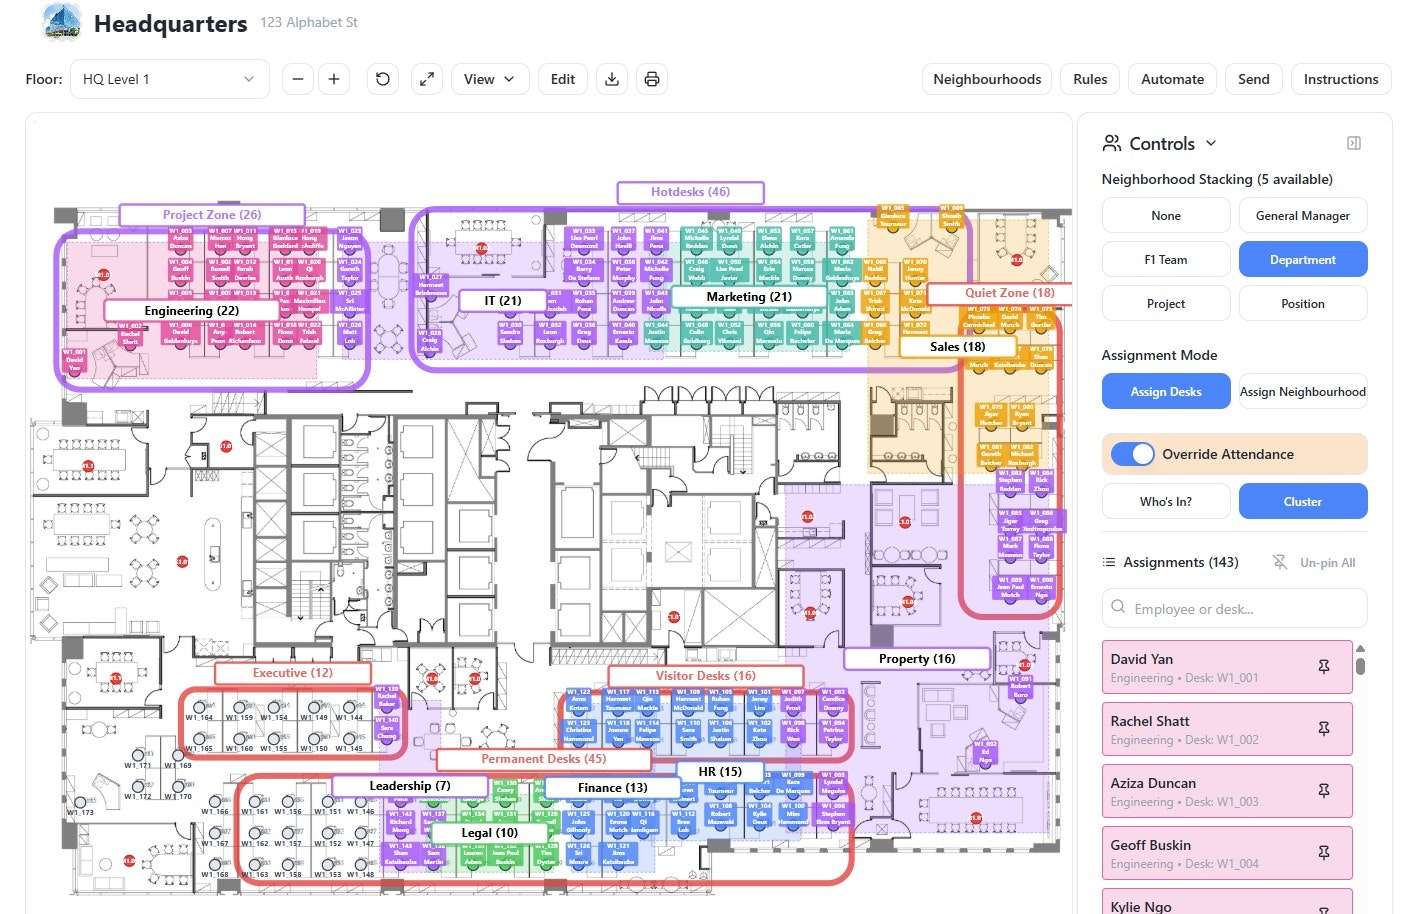Open the View dropdown menu
1410x914 pixels.
click(489, 79)
